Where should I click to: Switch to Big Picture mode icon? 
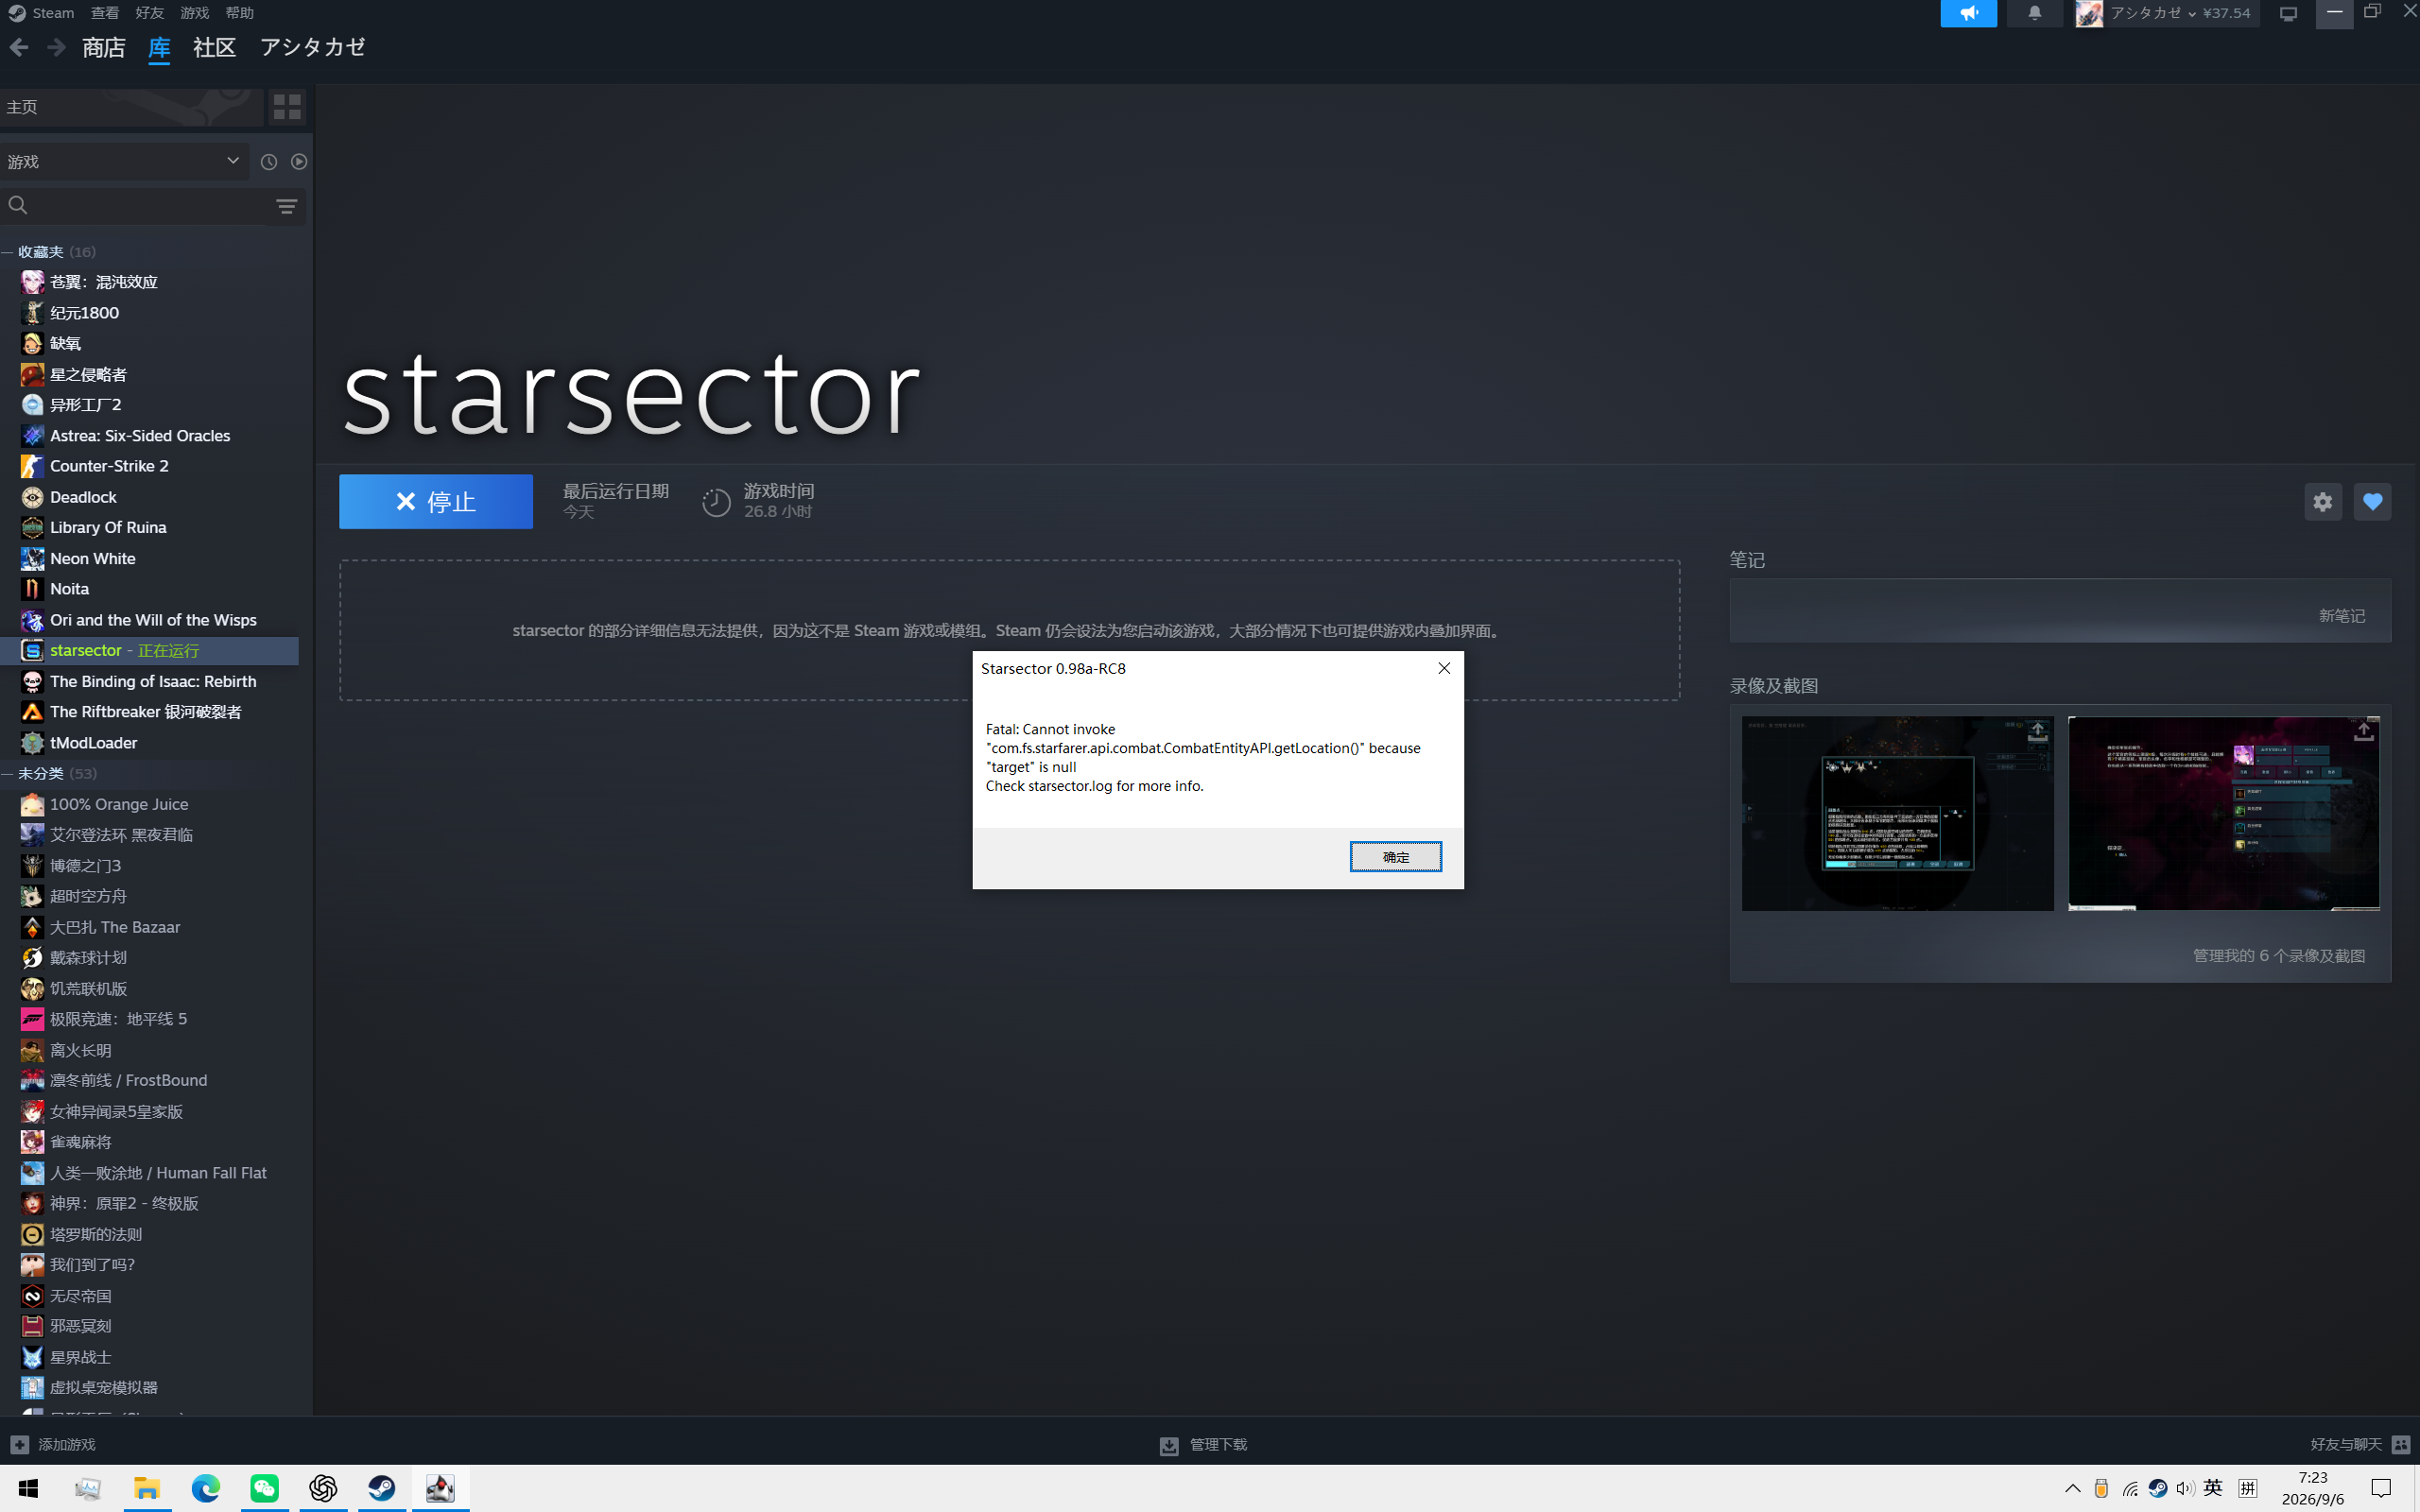pyautogui.click(x=2288, y=13)
